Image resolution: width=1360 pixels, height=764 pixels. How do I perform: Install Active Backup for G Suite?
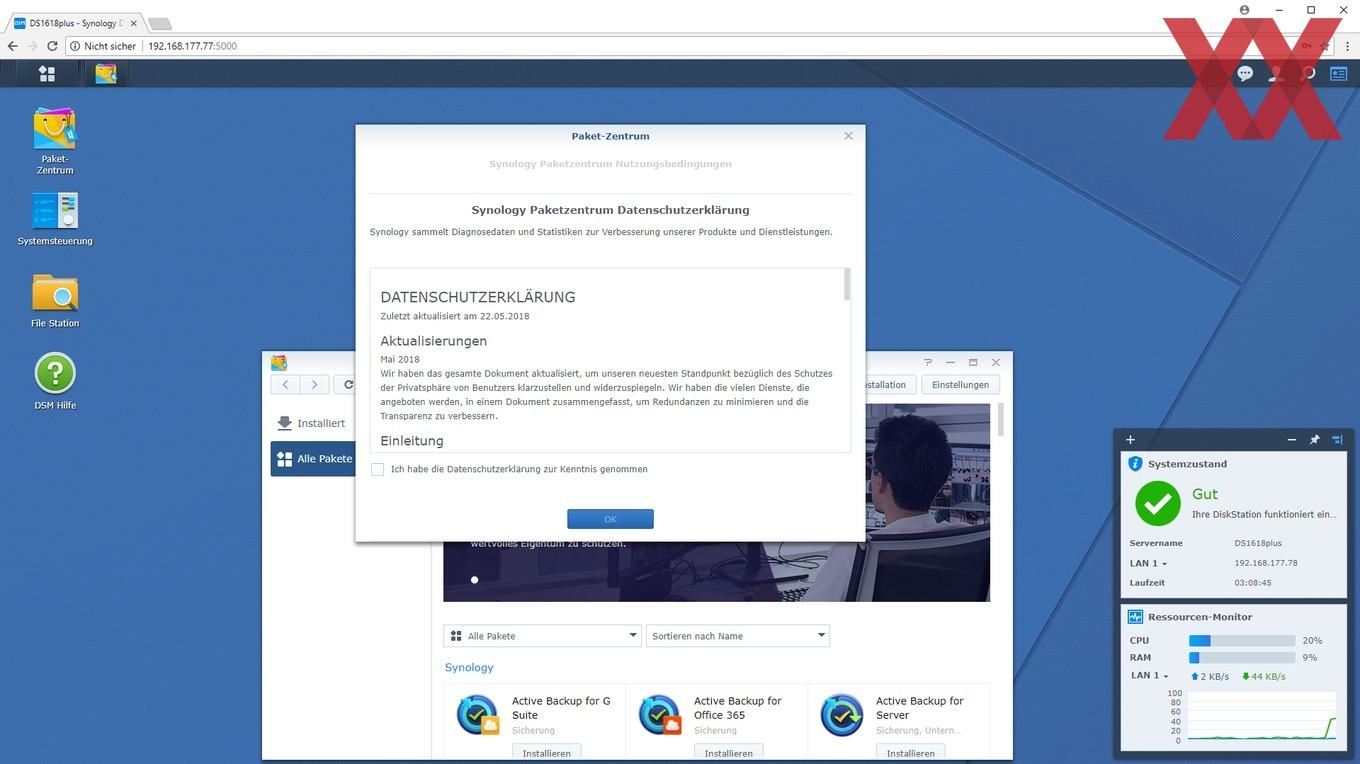547,753
